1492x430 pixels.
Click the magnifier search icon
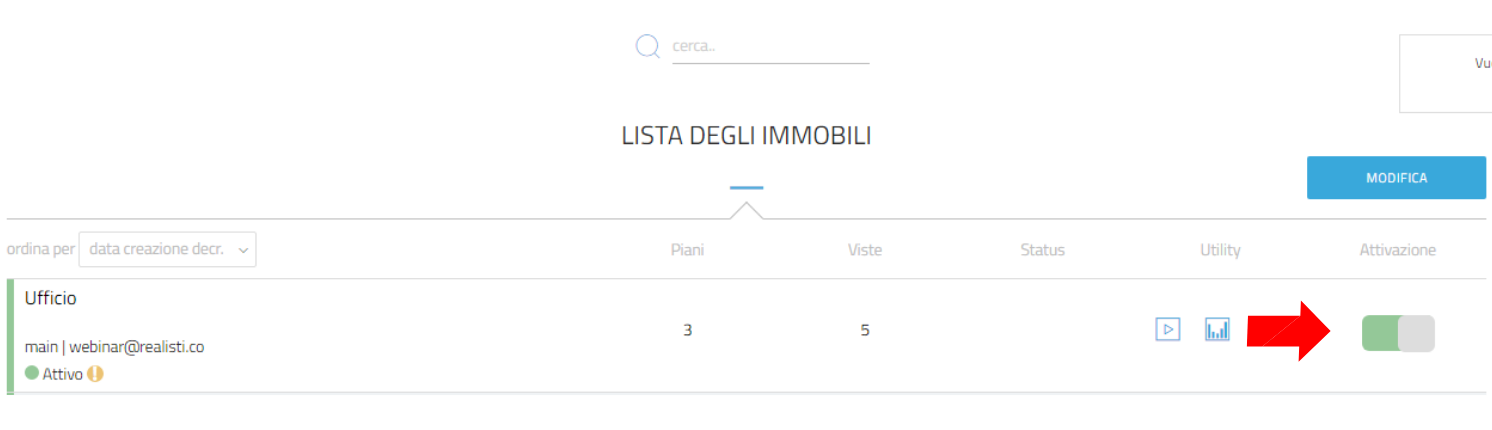648,47
